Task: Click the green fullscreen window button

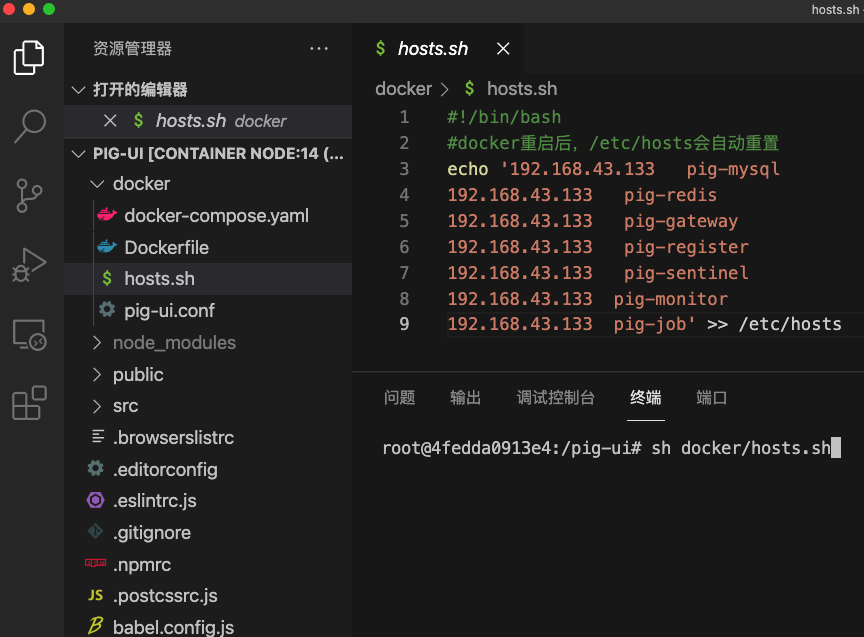Action: (x=49, y=9)
